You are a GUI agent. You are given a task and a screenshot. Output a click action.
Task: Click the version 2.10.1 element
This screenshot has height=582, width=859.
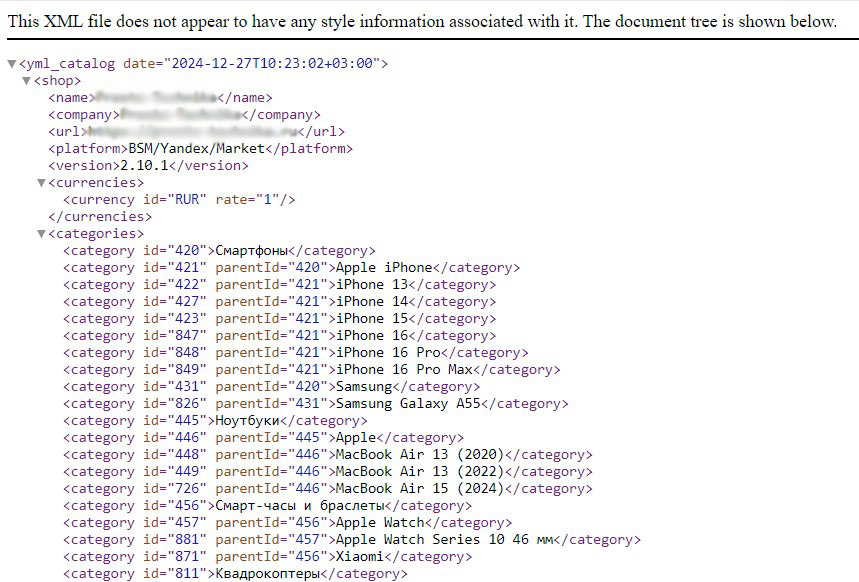click(x=148, y=166)
